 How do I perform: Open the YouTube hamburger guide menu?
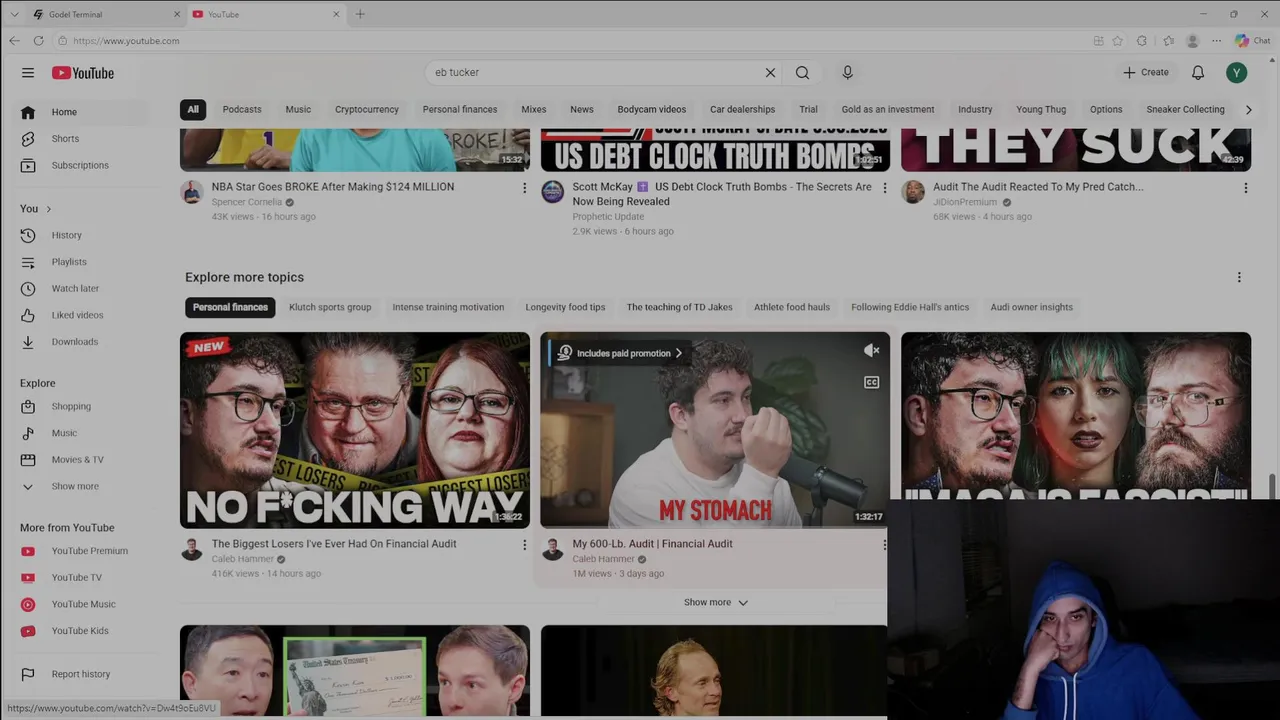(x=28, y=73)
